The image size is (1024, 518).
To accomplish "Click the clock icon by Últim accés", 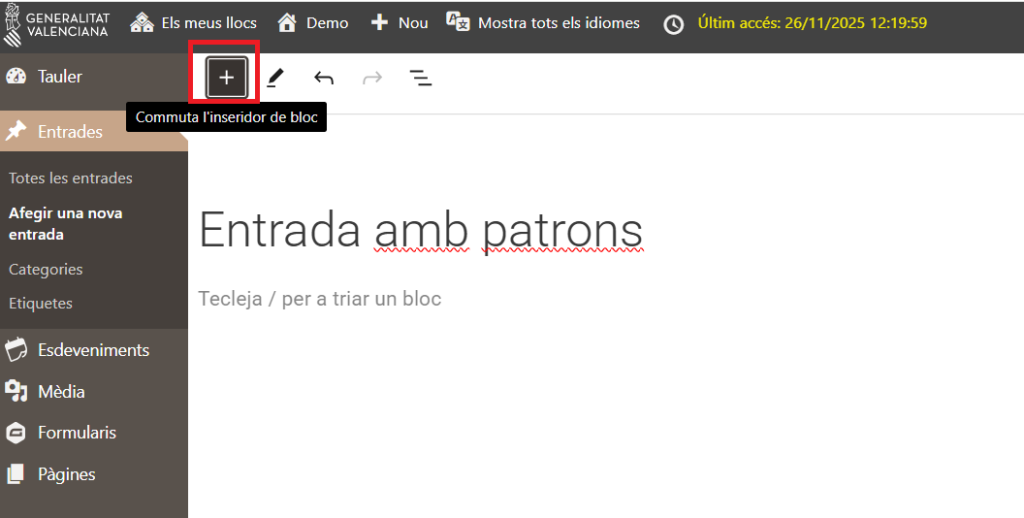I will 674,24.
